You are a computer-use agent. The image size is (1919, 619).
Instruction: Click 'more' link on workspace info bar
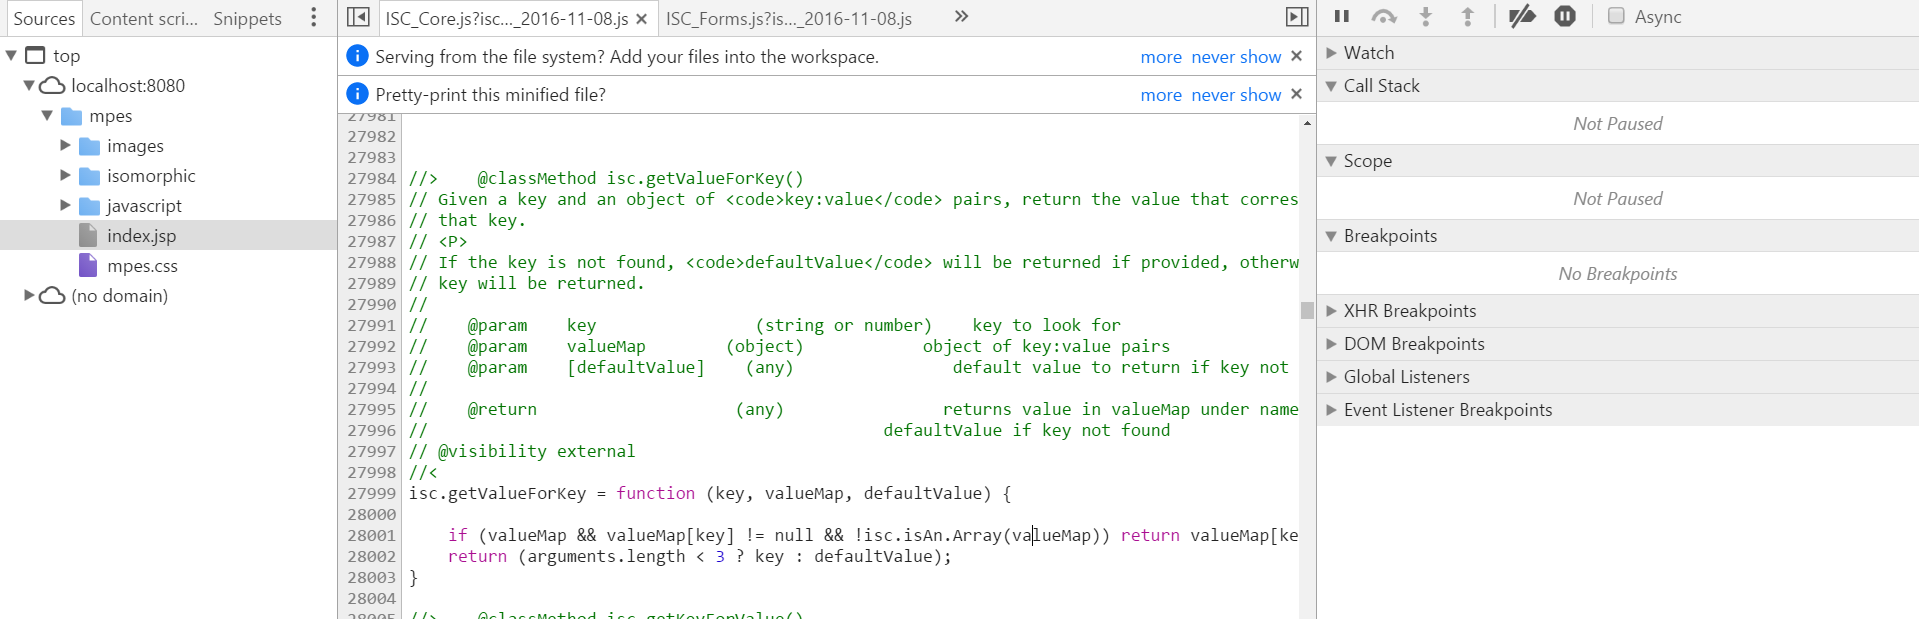tap(1160, 57)
